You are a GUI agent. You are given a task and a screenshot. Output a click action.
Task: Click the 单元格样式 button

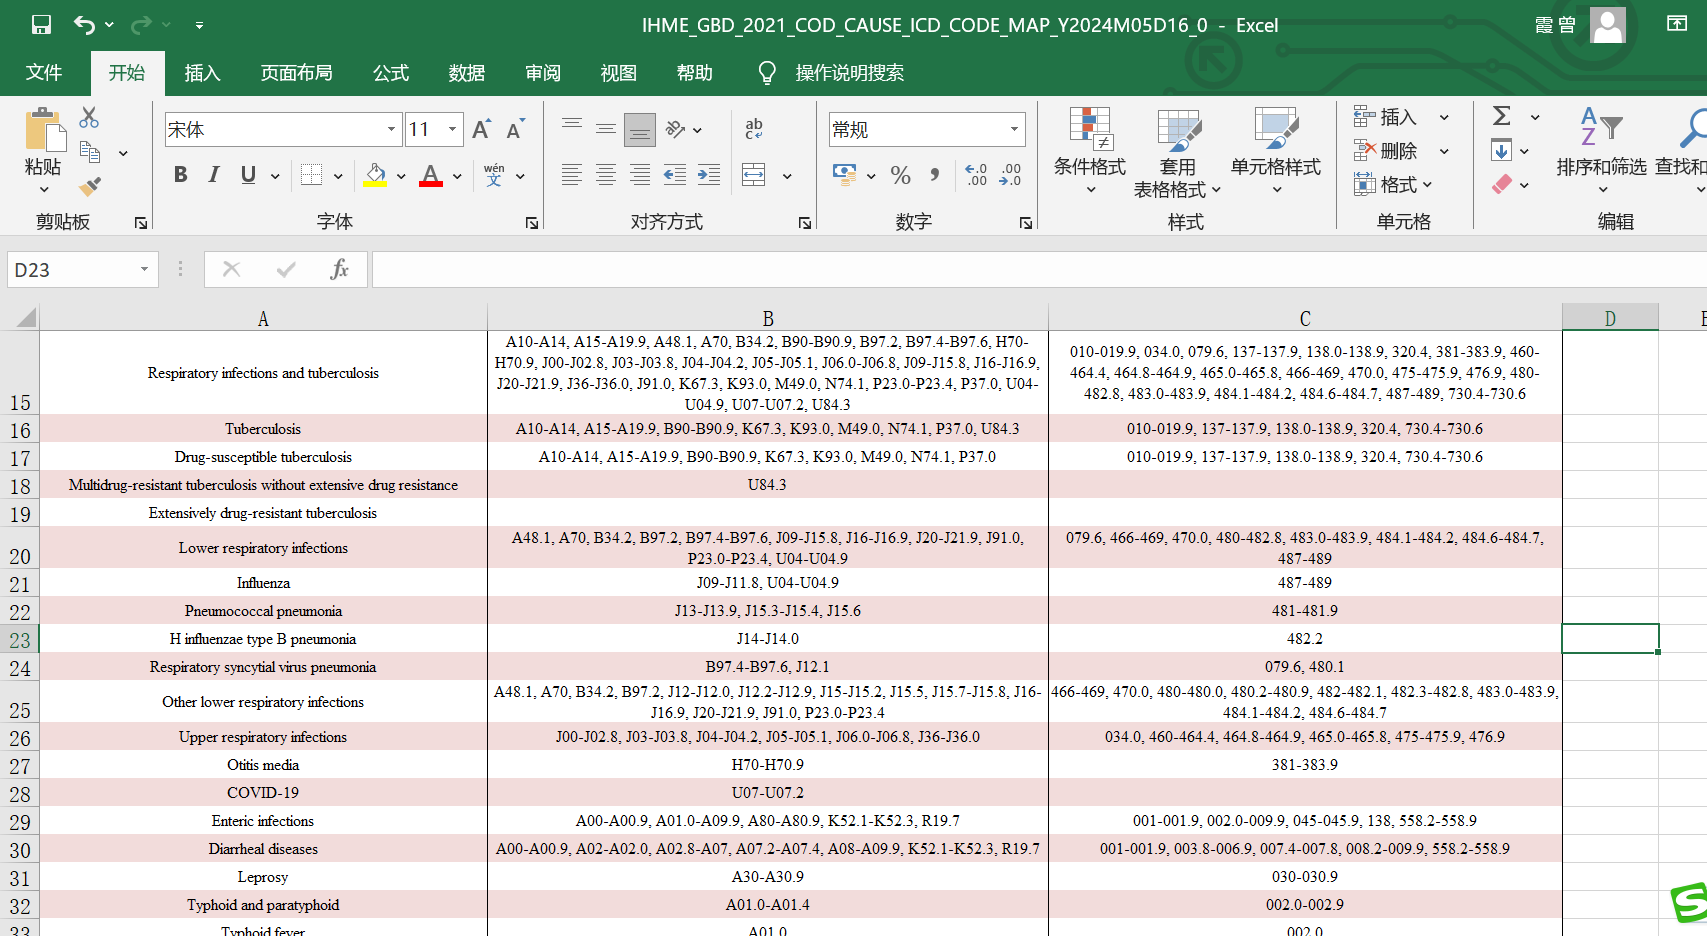coord(1275,148)
